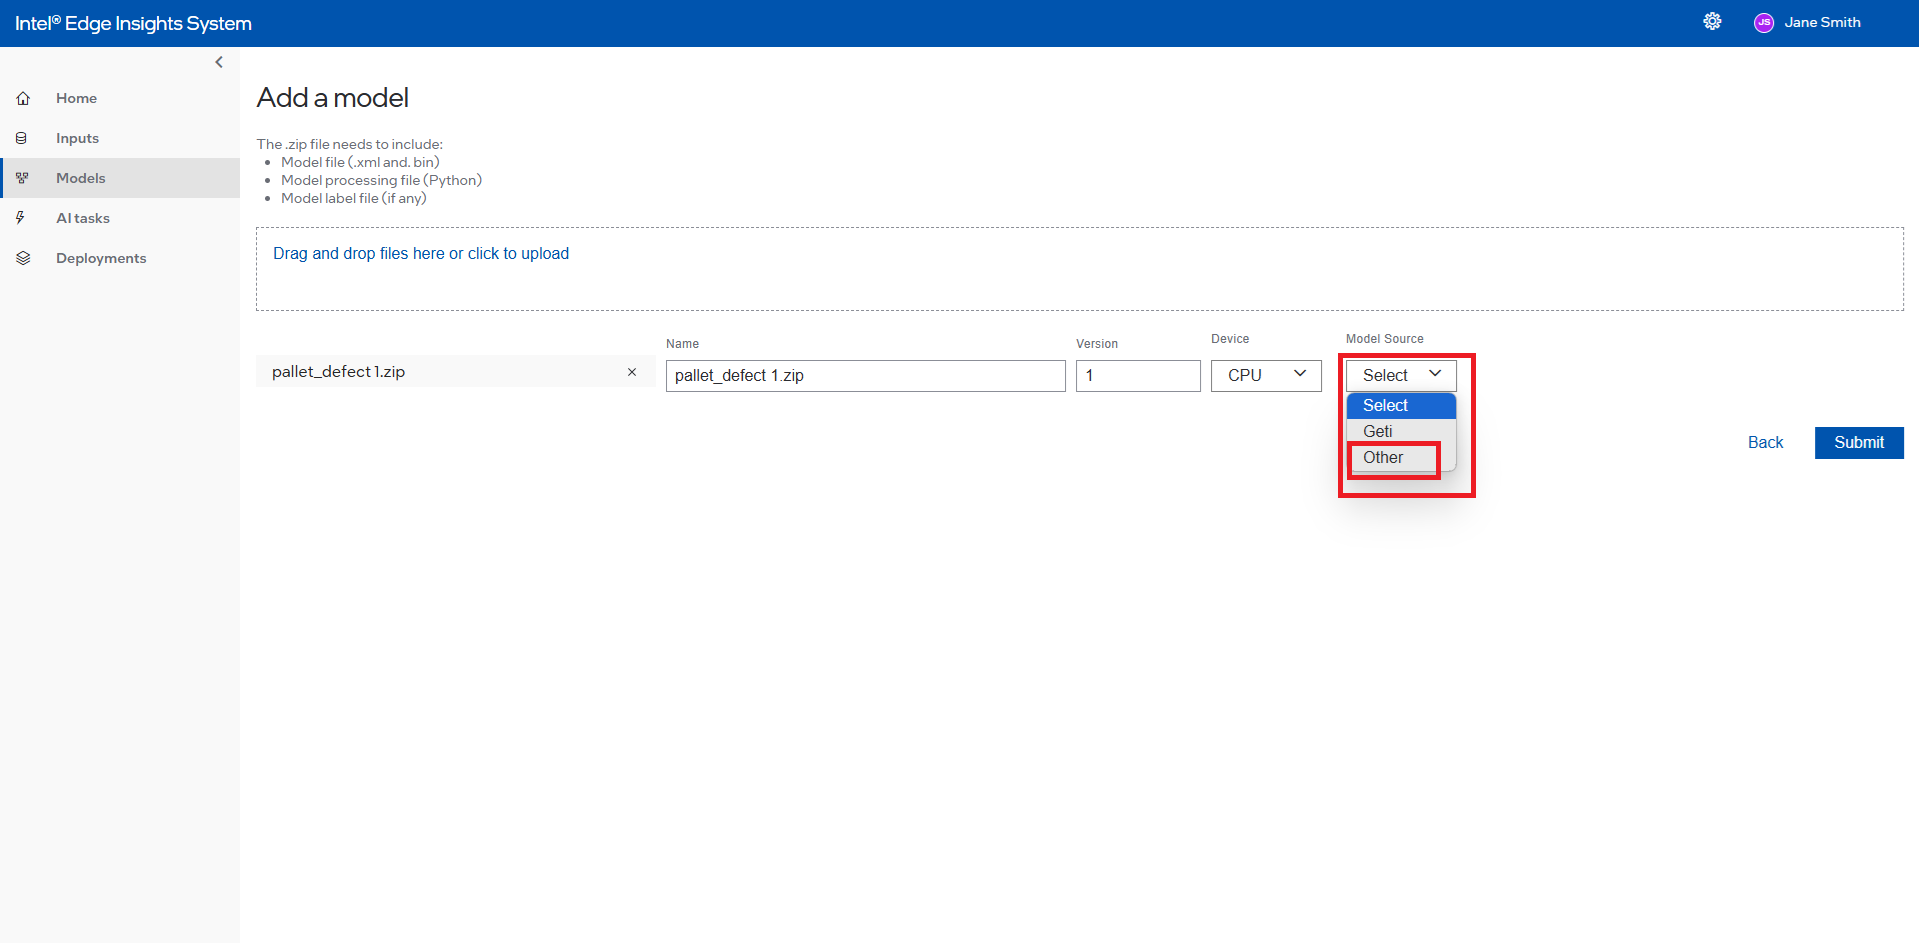Click the 'Model file (.xml and. bin)' bullet
This screenshot has height=943, width=1919.
tap(360, 162)
